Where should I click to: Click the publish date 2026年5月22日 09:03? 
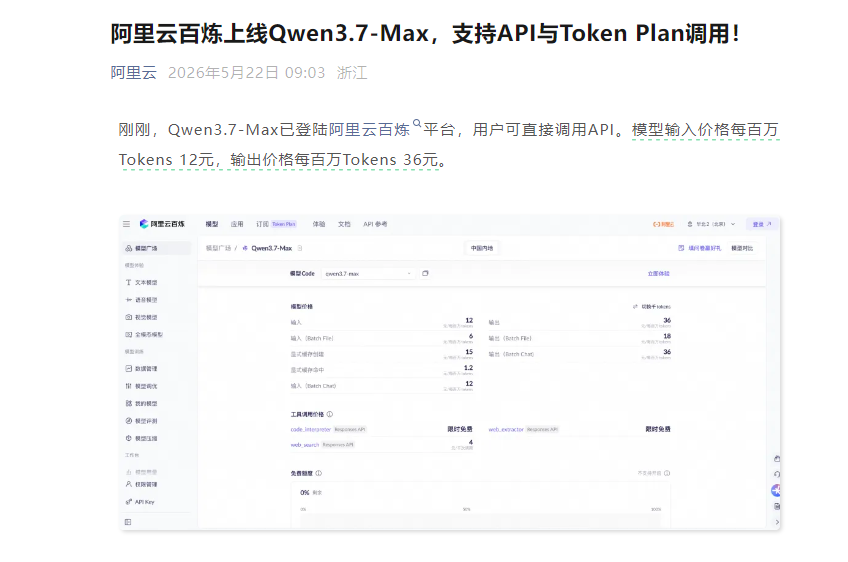click(x=247, y=72)
